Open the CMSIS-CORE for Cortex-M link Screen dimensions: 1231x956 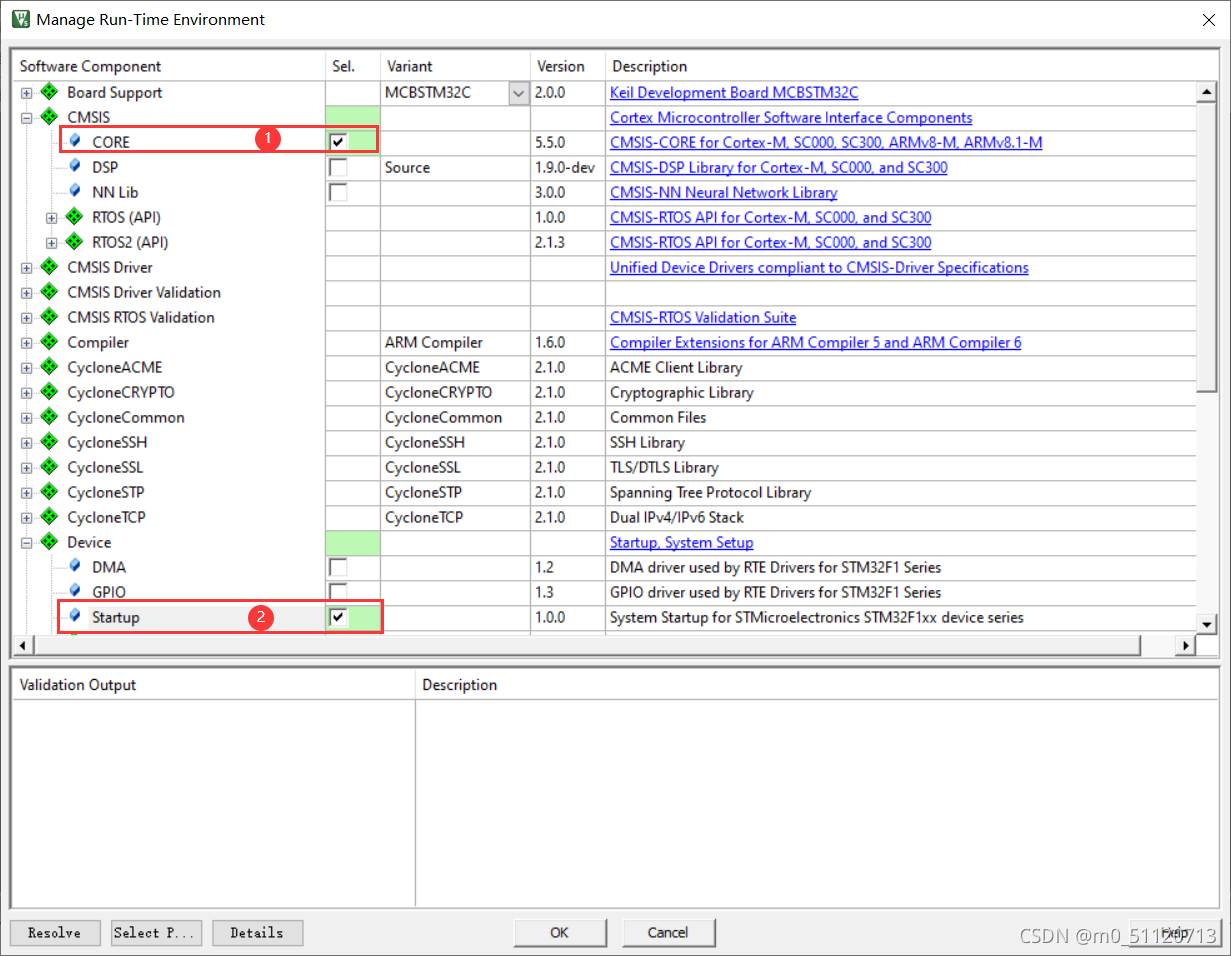pos(826,142)
